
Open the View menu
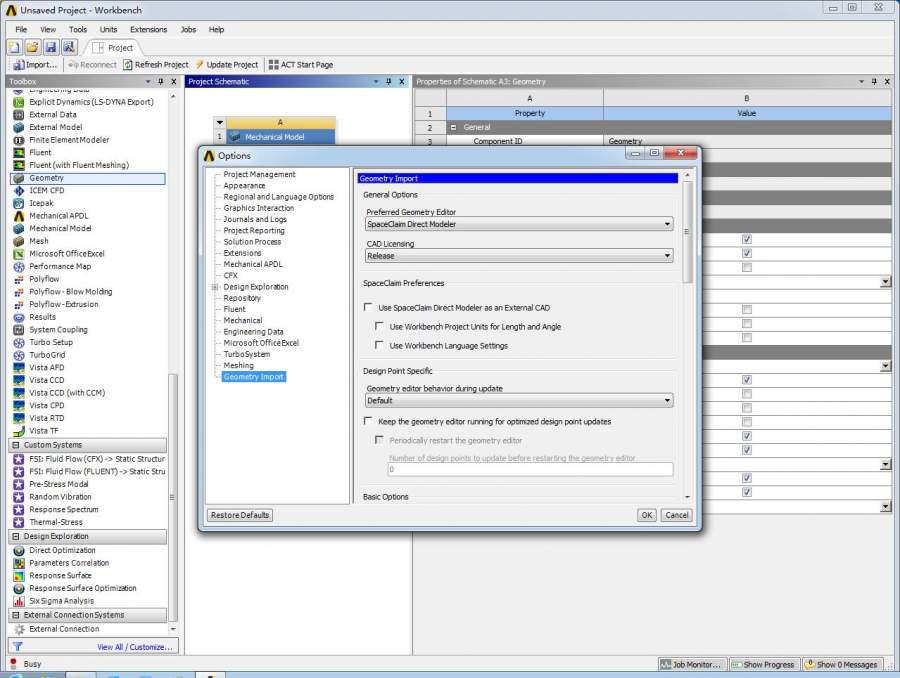click(x=48, y=29)
